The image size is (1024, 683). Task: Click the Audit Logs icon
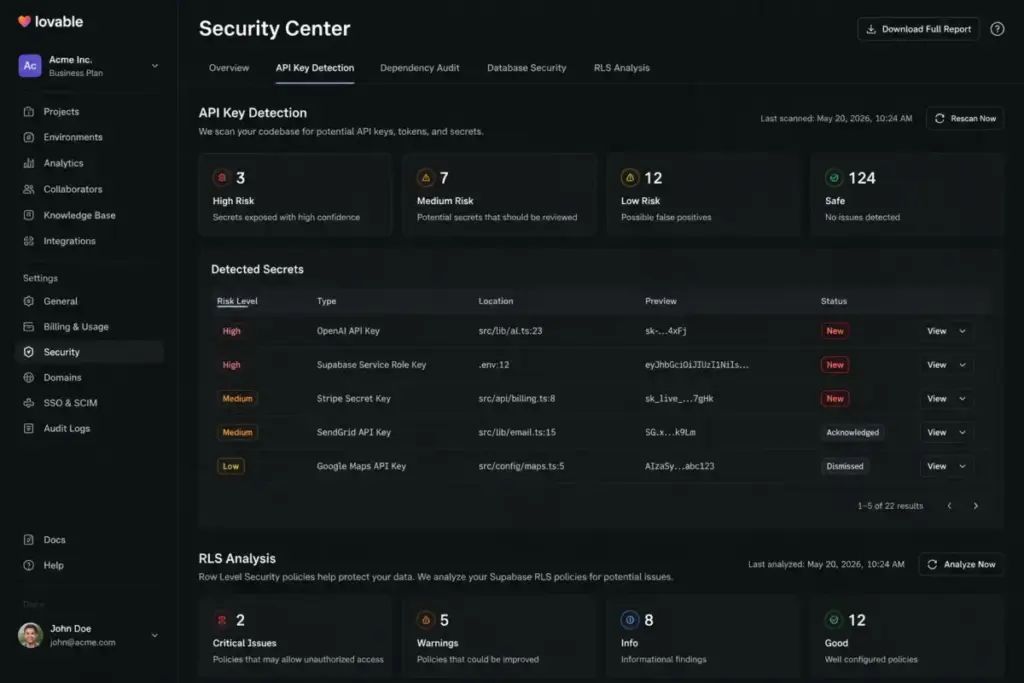(x=29, y=428)
